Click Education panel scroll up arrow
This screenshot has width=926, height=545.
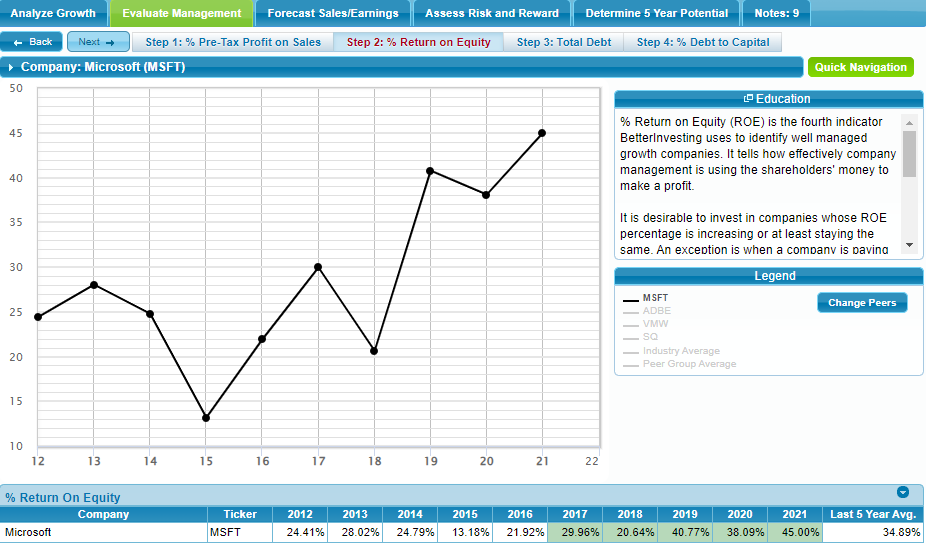[x=909, y=123]
